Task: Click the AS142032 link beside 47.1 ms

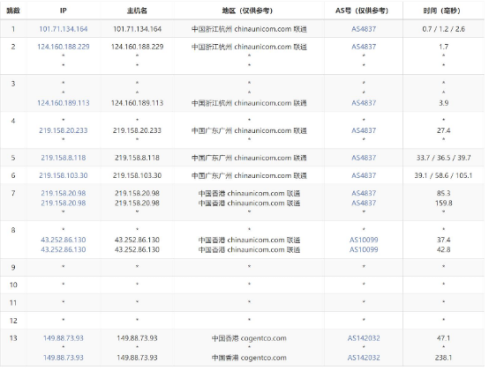Action: (x=364, y=338)
